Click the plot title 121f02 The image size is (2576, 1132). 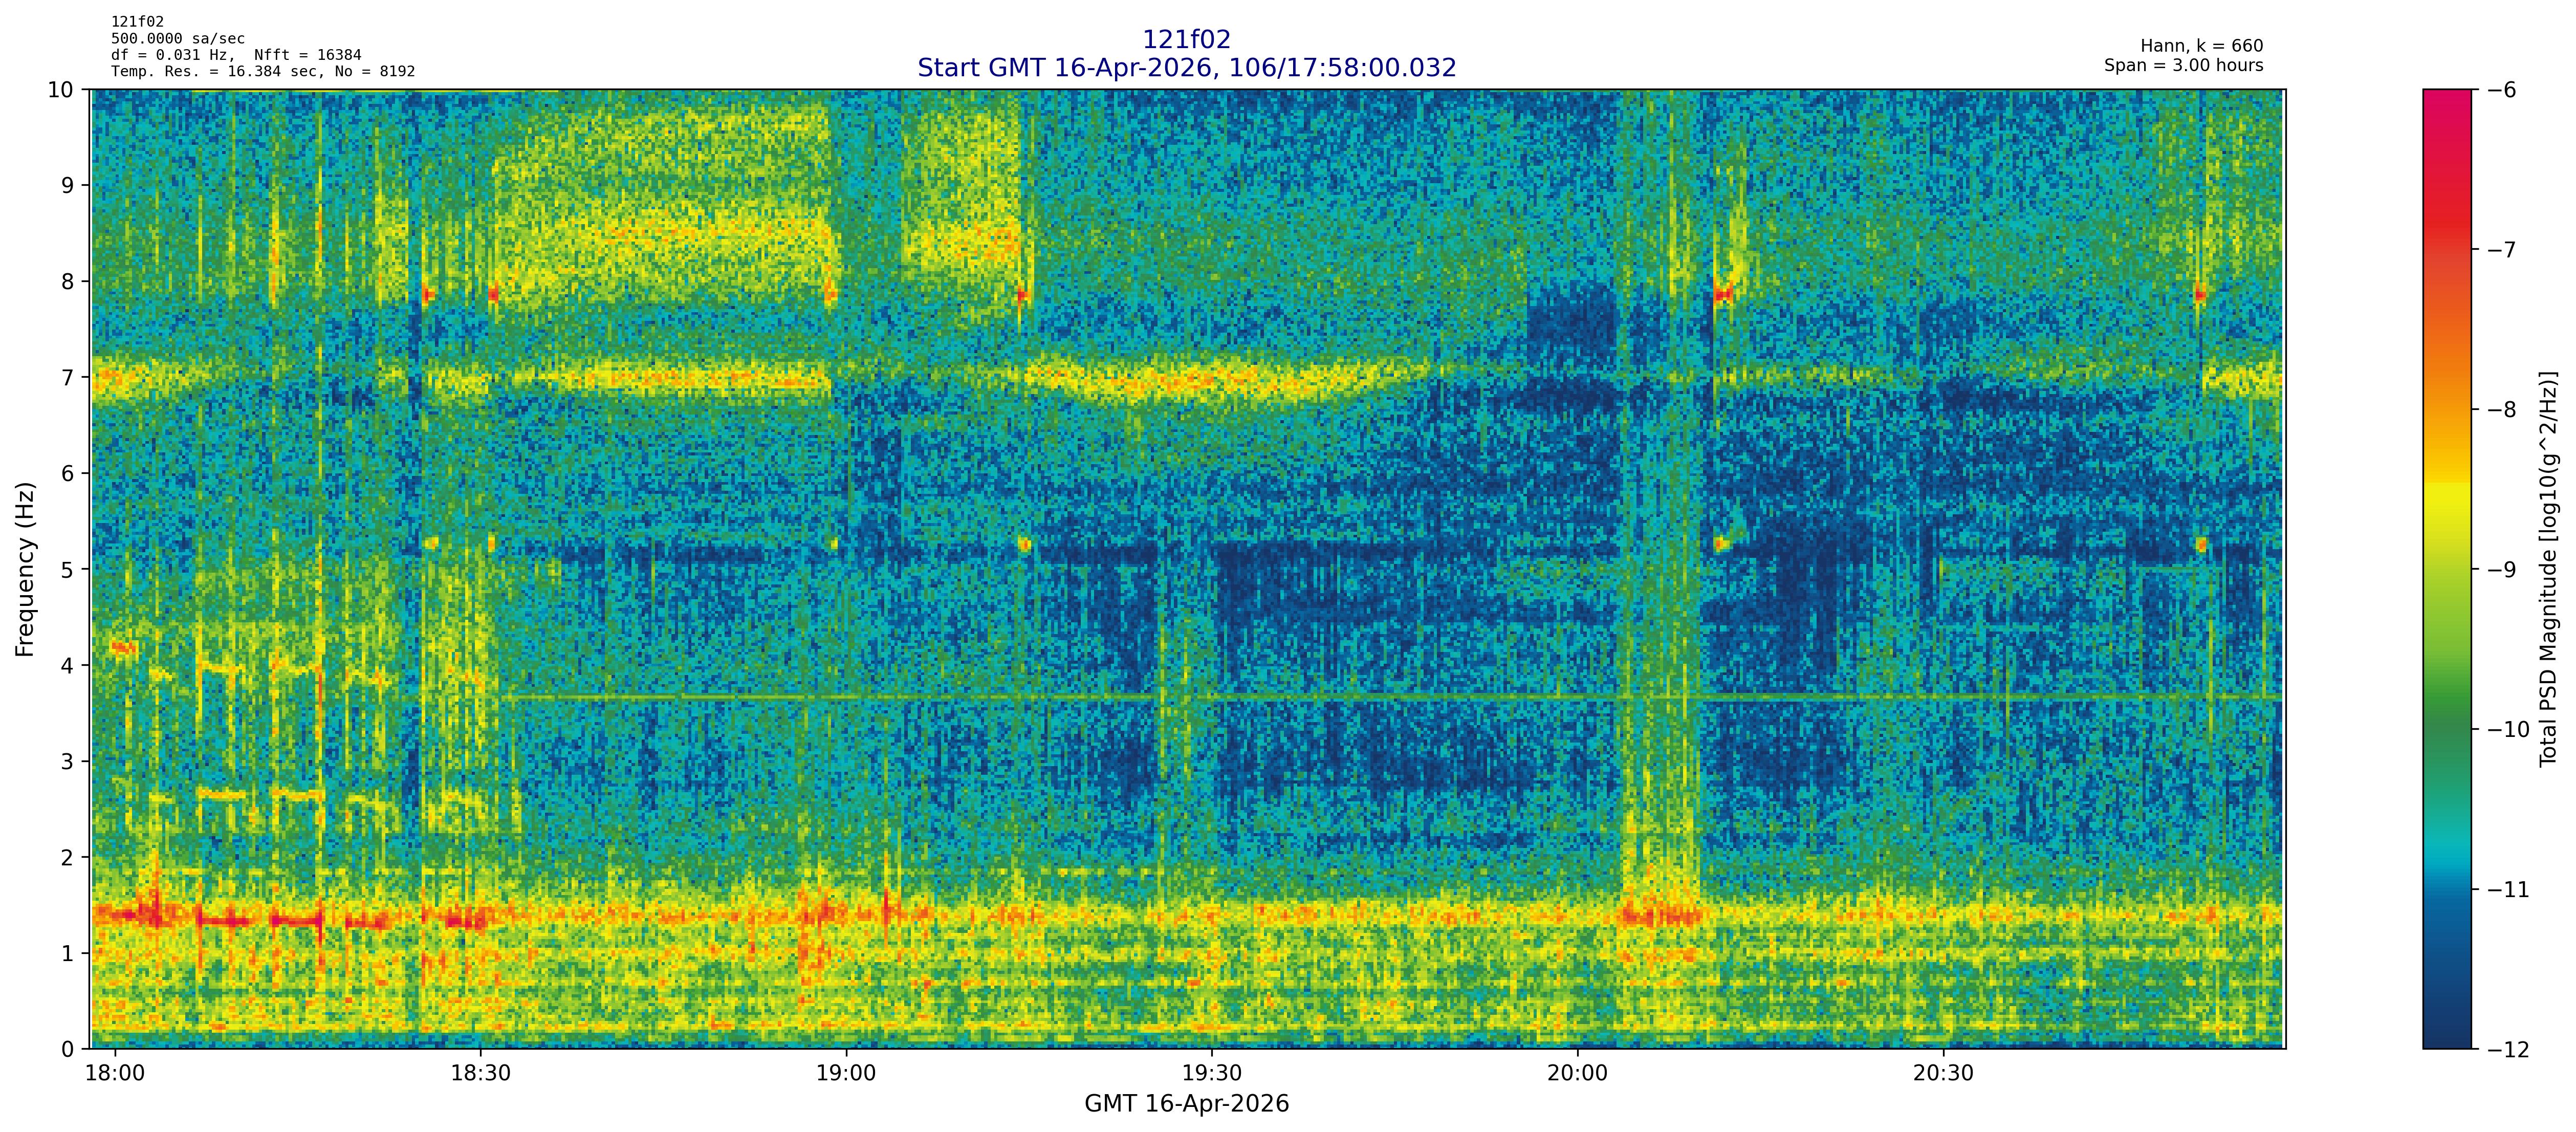point(1186,39)
